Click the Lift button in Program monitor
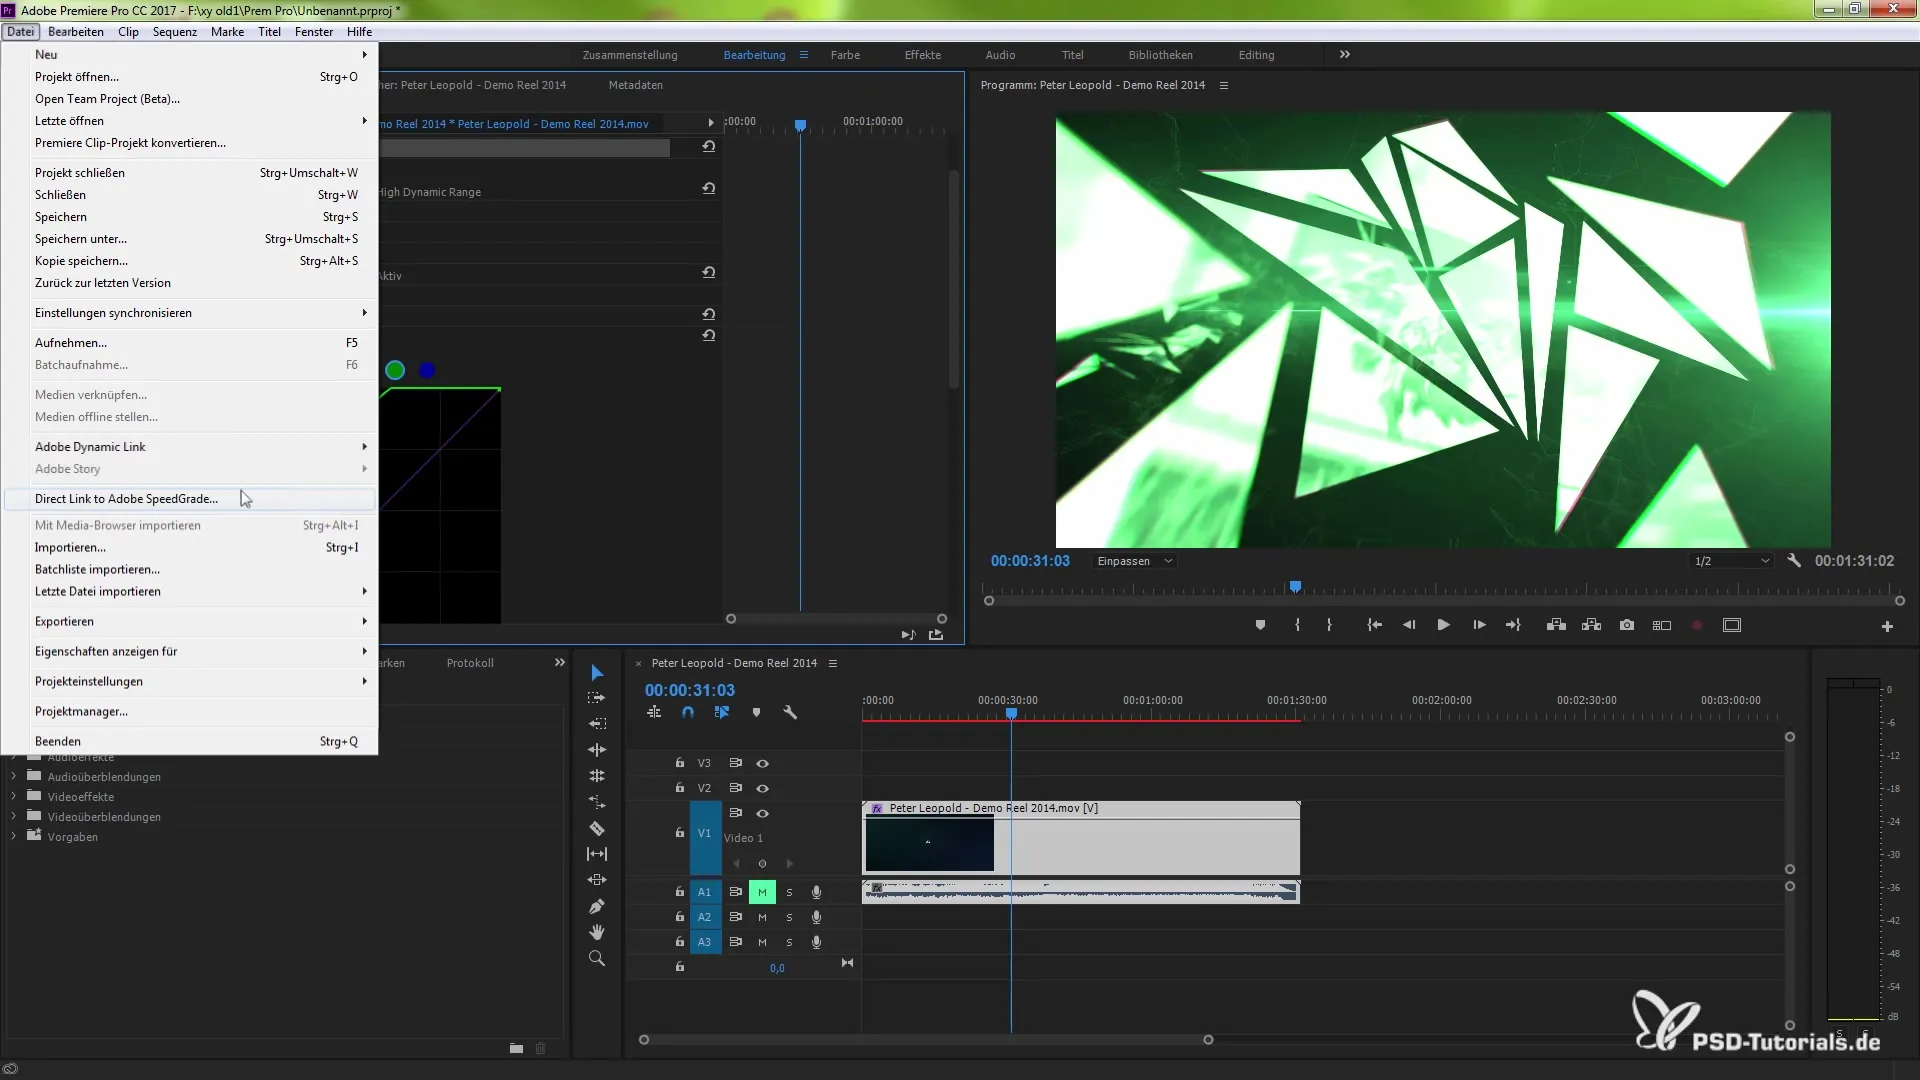Viewport: 1920px width, 1080px height. (x=1556, y=625)
